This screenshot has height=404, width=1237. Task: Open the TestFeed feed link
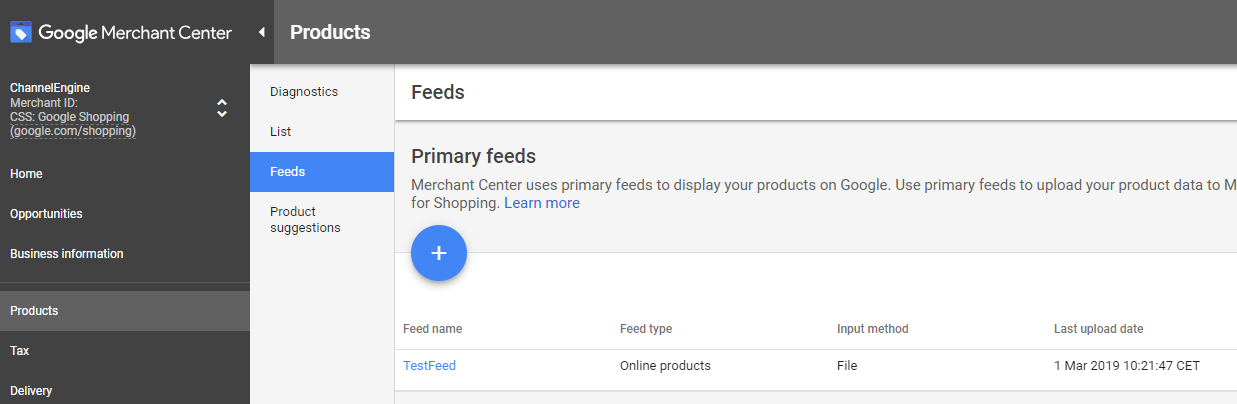pos(429,366)
